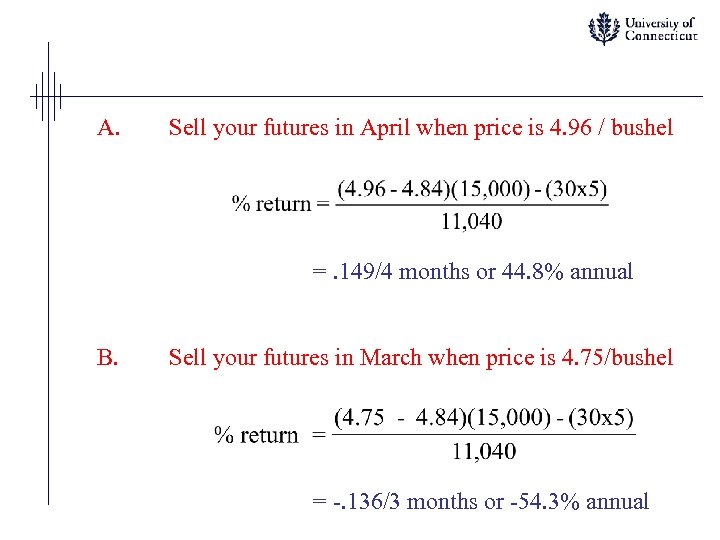The width and height of the screenshot is (720, 540).
Task: Click the University of Connecticut oak leaf logo
Action: [603, 28]
